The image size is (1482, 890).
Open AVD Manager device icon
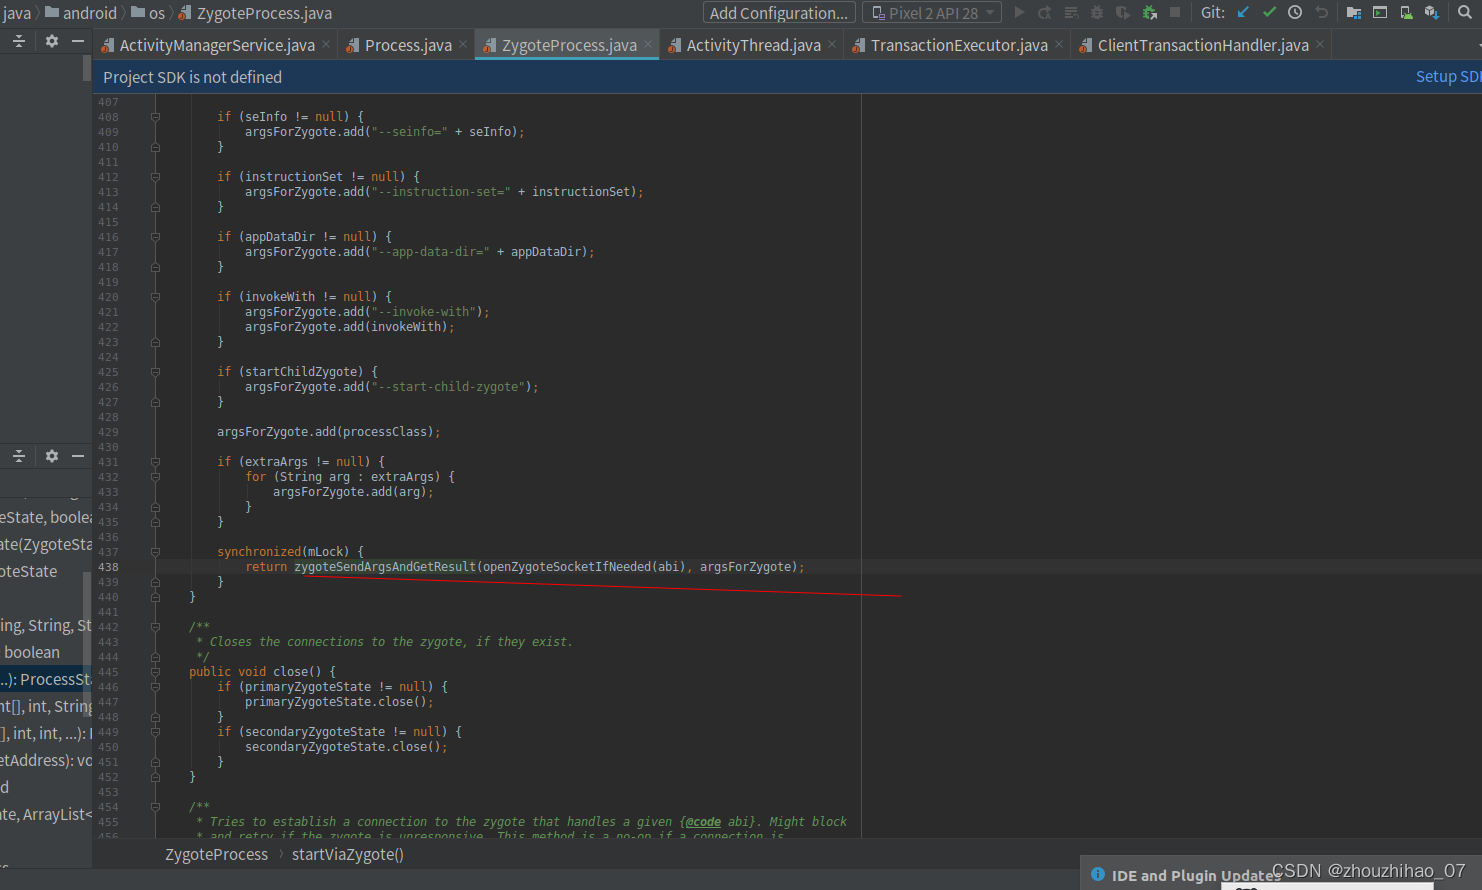(1406, 12)
